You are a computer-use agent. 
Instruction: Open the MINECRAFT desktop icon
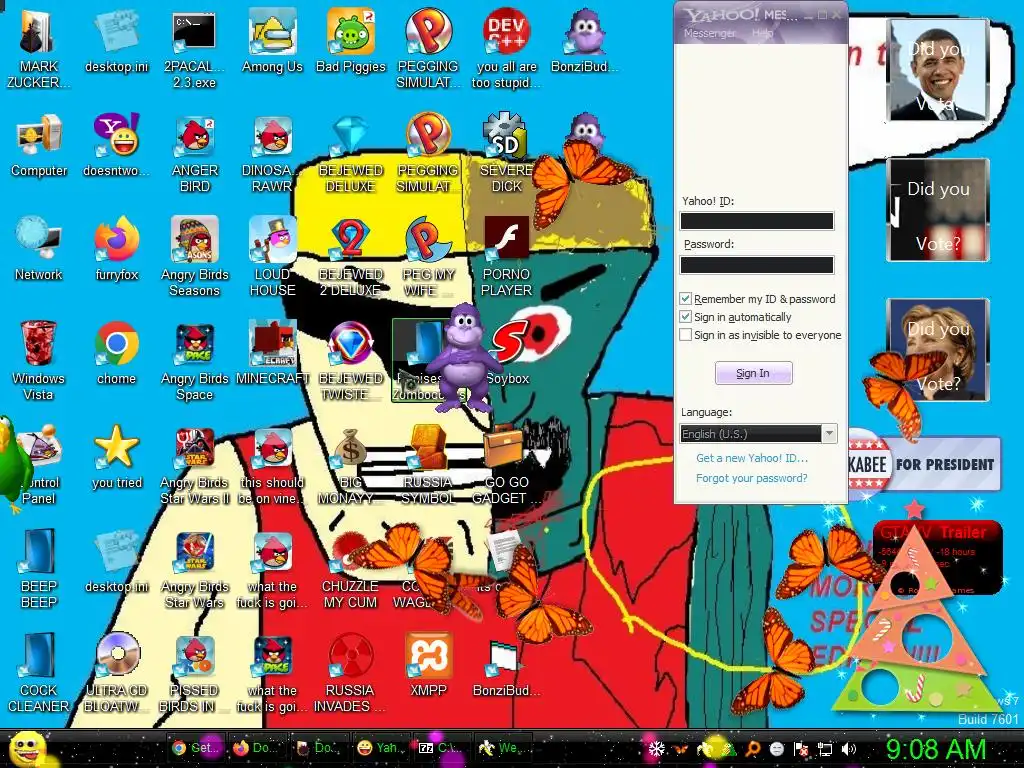(x=272, y=353)
